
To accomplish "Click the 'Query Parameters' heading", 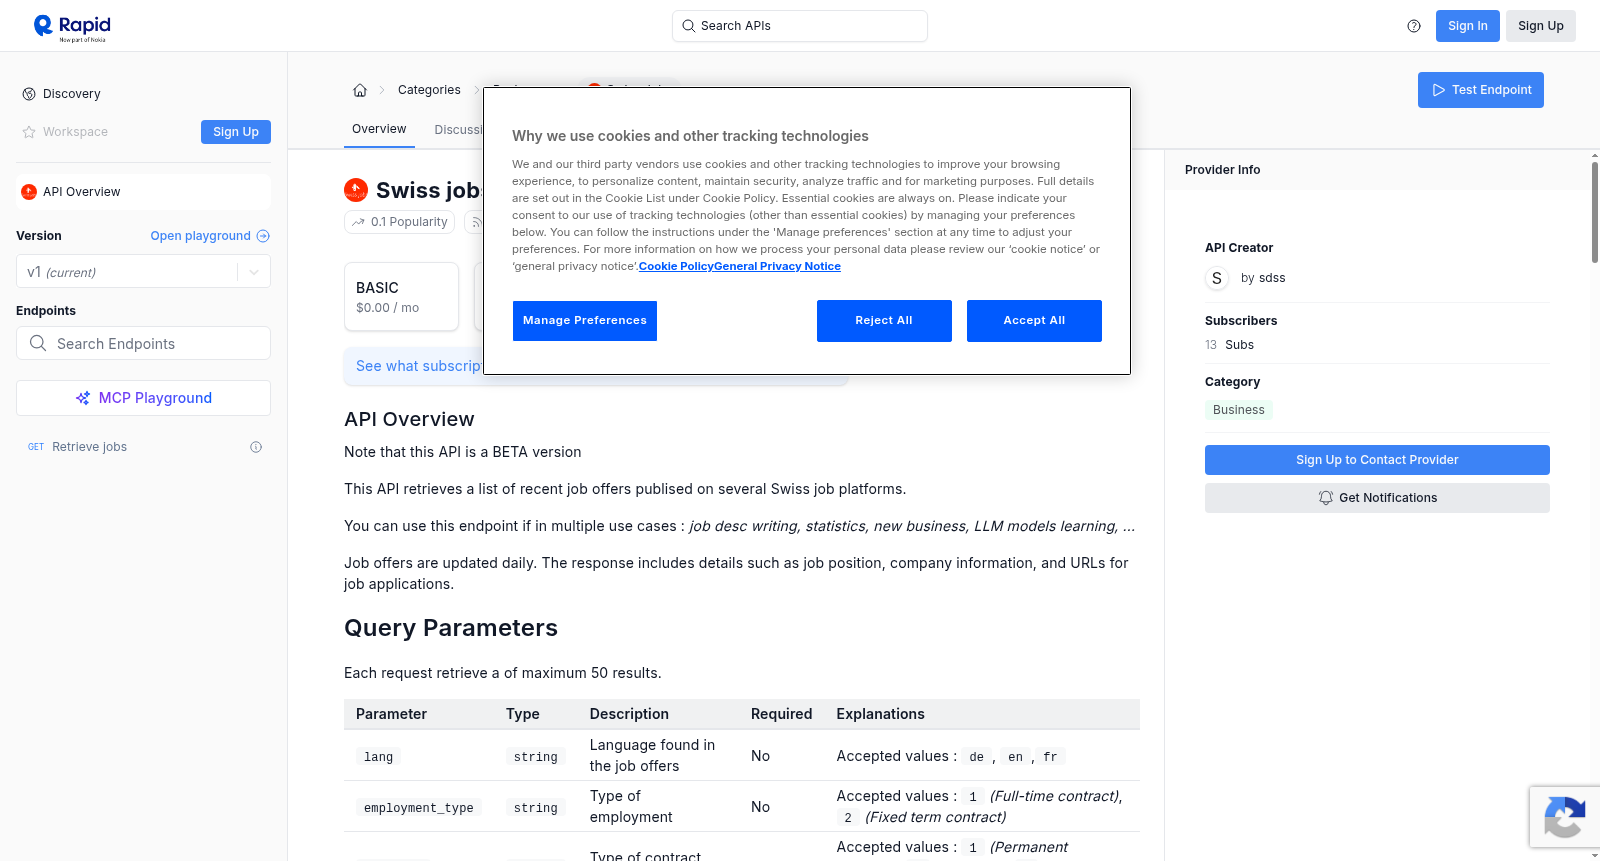I will 451,628.
